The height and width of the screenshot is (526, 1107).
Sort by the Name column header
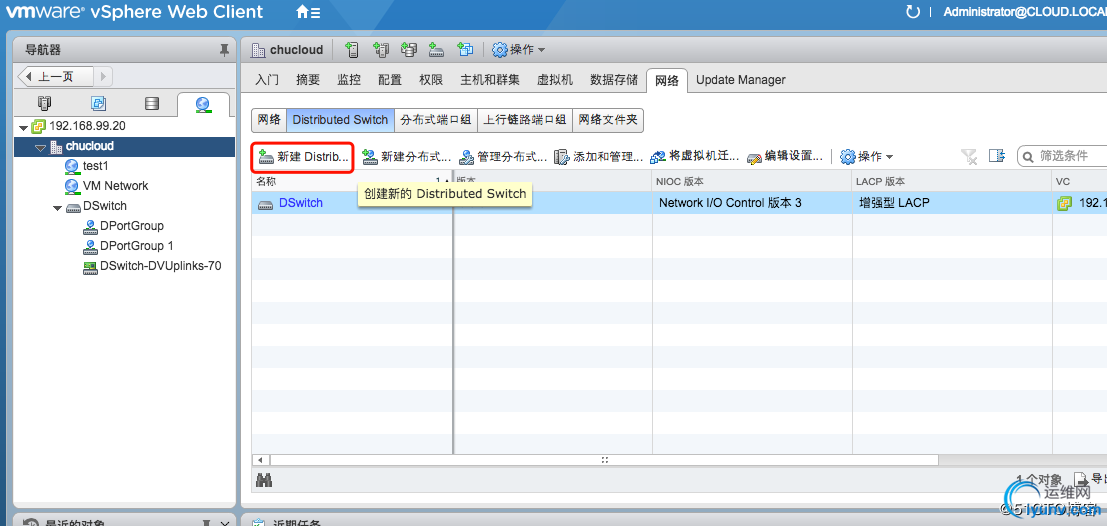352,181
